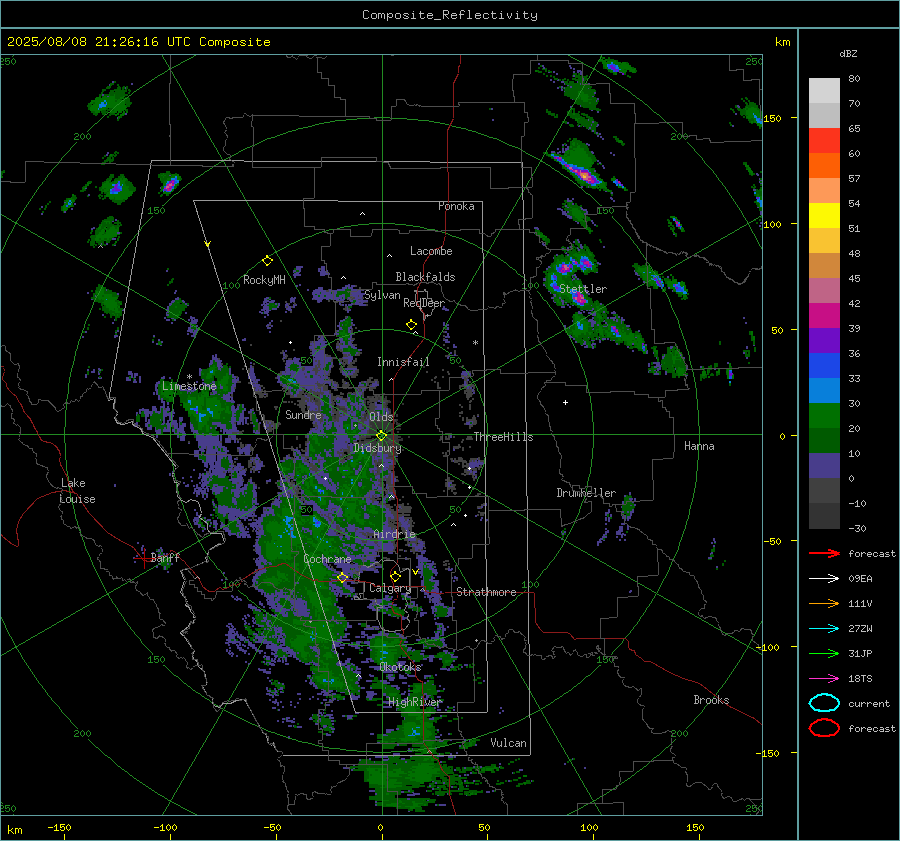The width and height of the screenshot is (900, 841).
Task: Click the HighRiver town label
Action: point(414,702)
